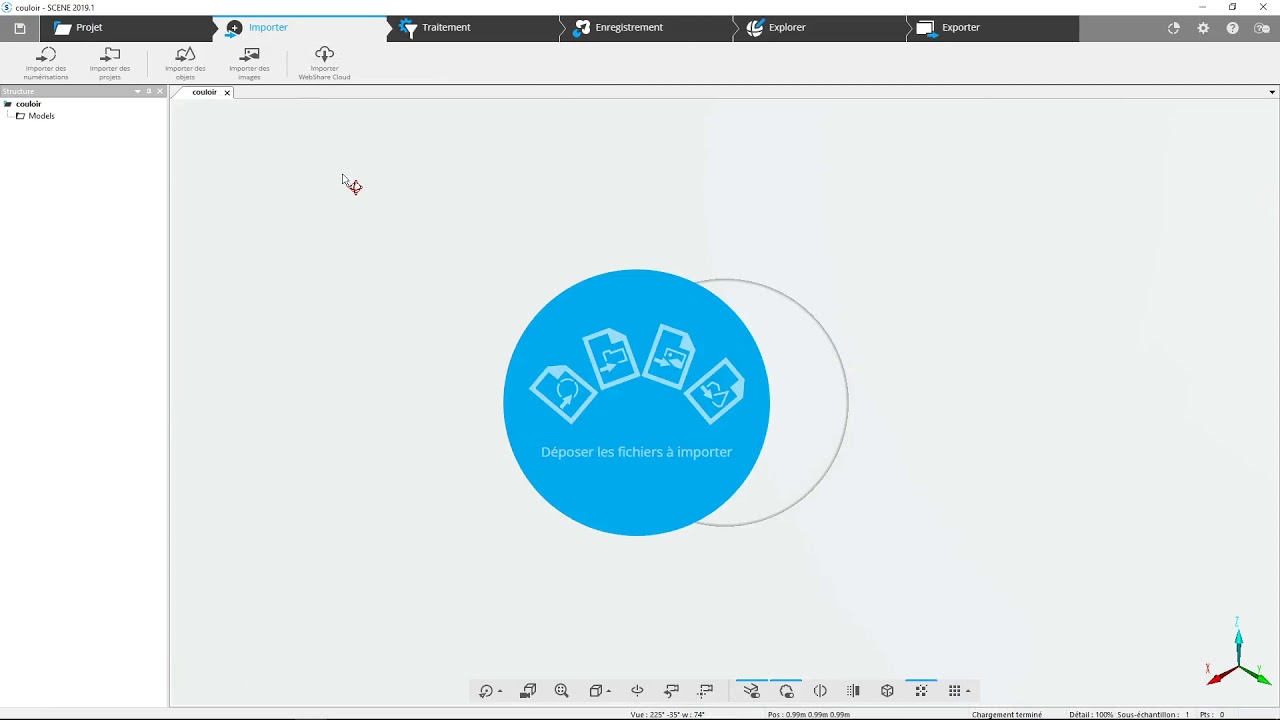
Task: Click the dotted flag marker icon
Action: pyautogui.click(x=706, y=691)
